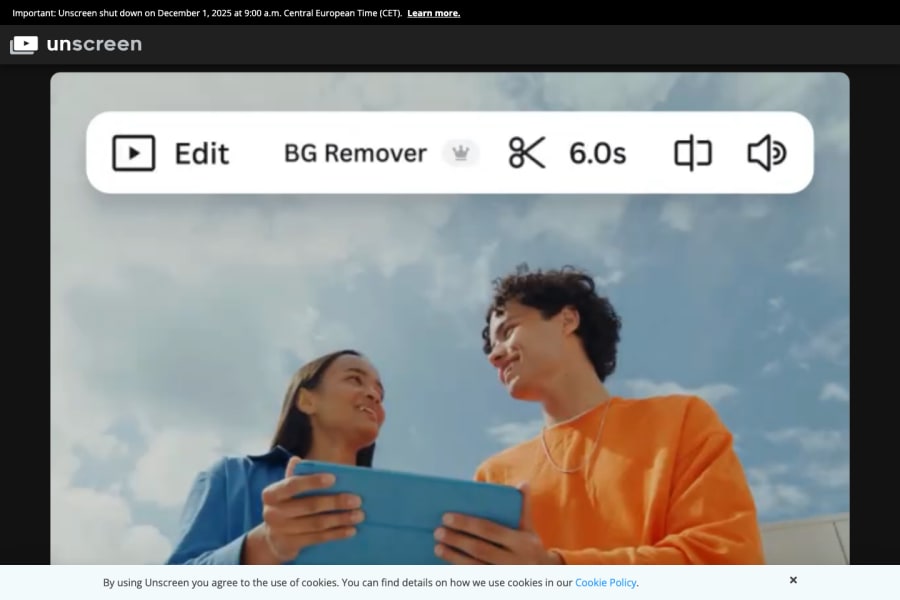900x600 pixels.
Task: Dismiss the cookie notice with the × button
Action: 793,580
